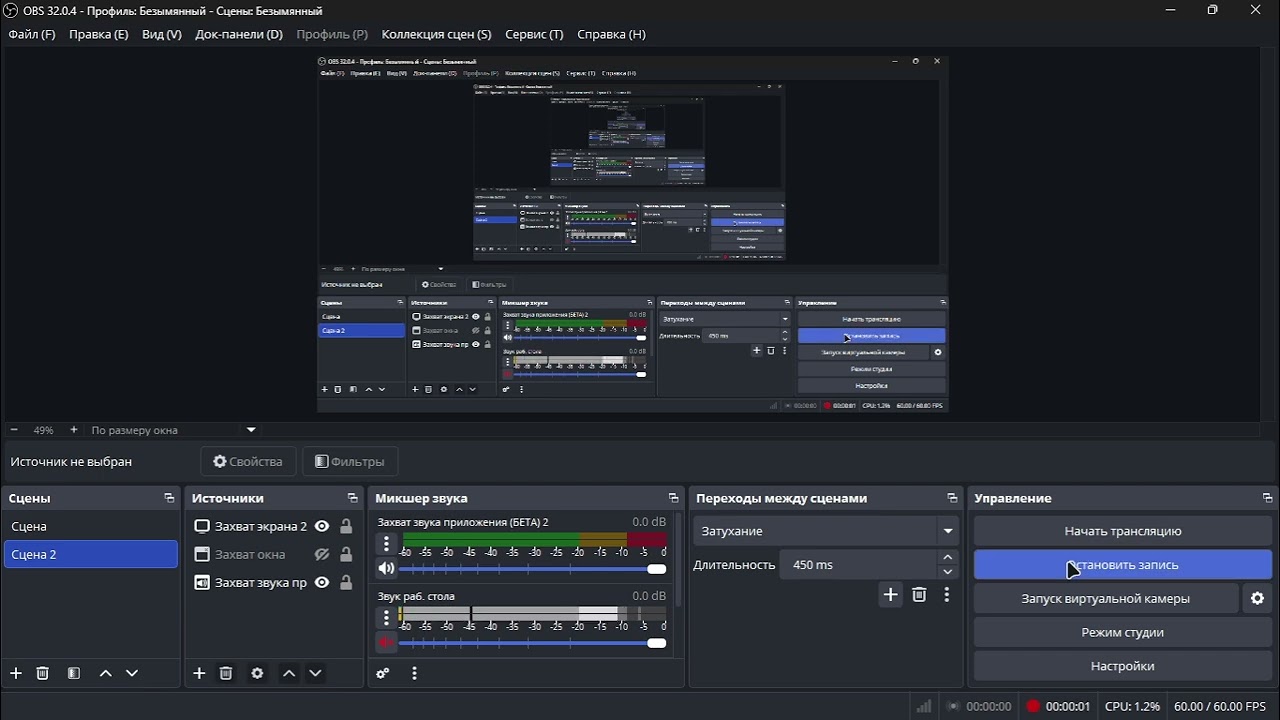Click Начать трансляцию button
This screenshot has height=720, width=1280.
click(1123, 531)
